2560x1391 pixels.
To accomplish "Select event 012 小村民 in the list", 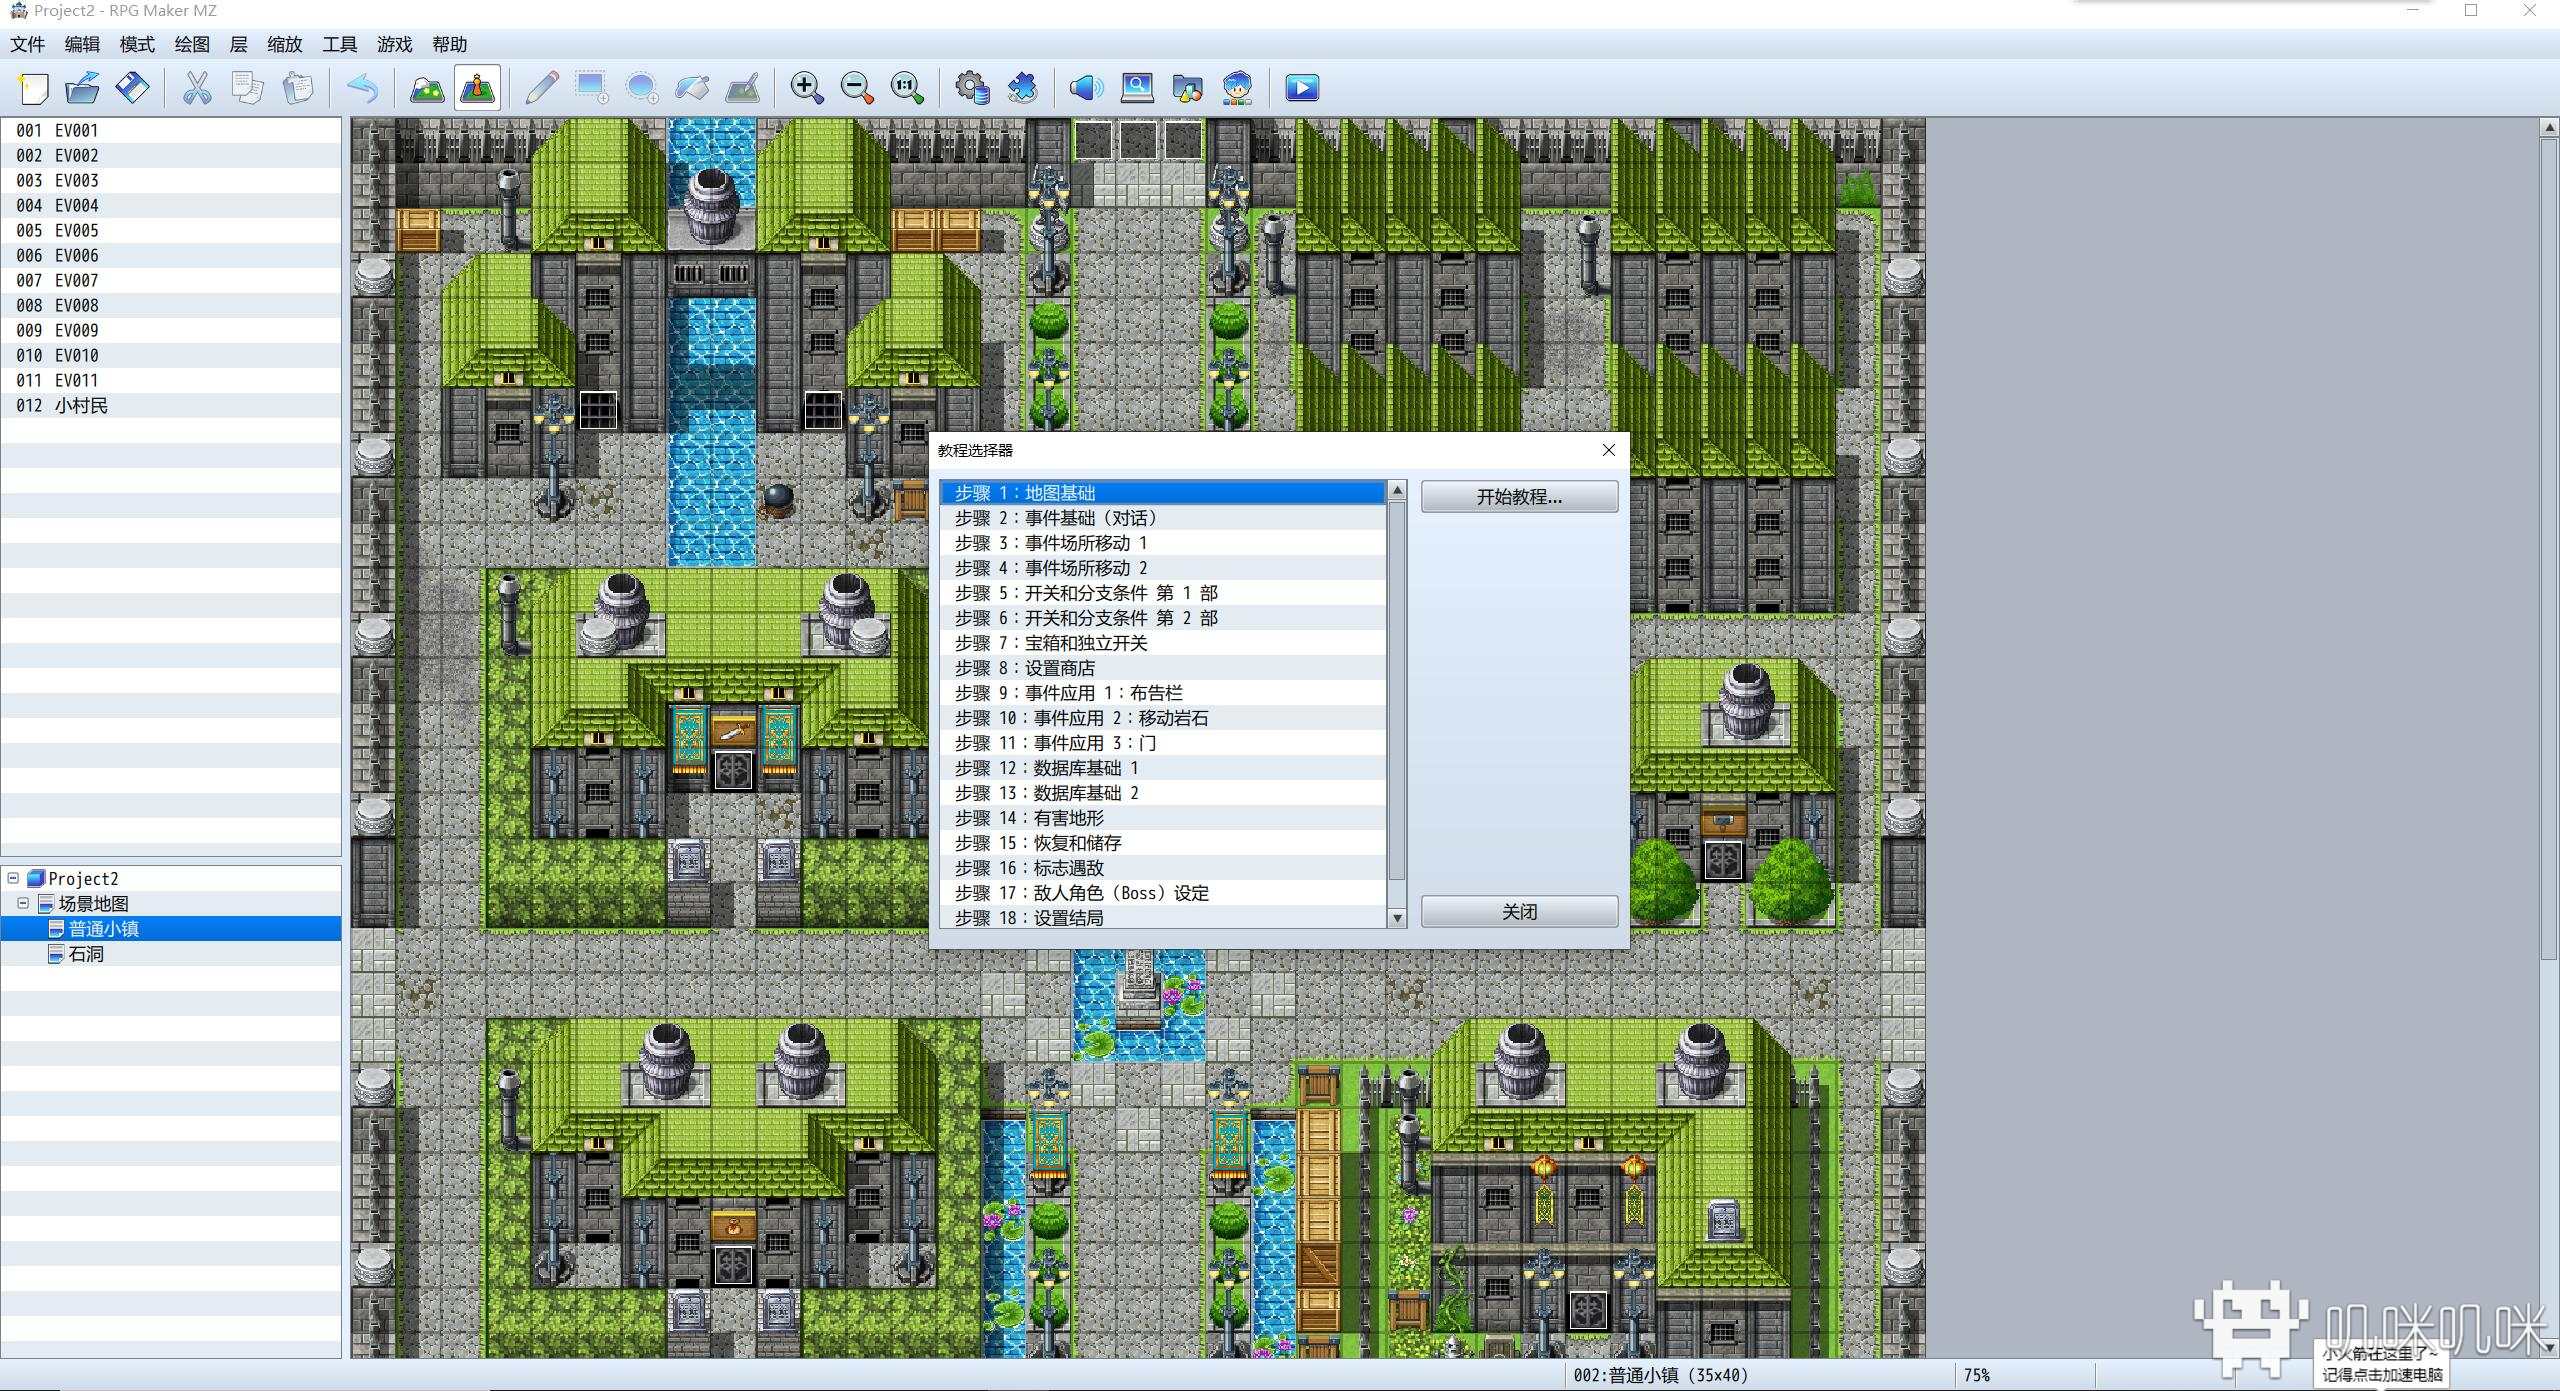I will tap(171, 405).
